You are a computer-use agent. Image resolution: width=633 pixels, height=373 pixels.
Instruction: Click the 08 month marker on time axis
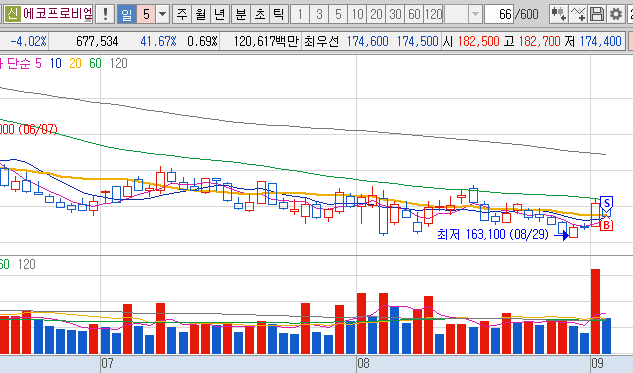tap(363, 363)
